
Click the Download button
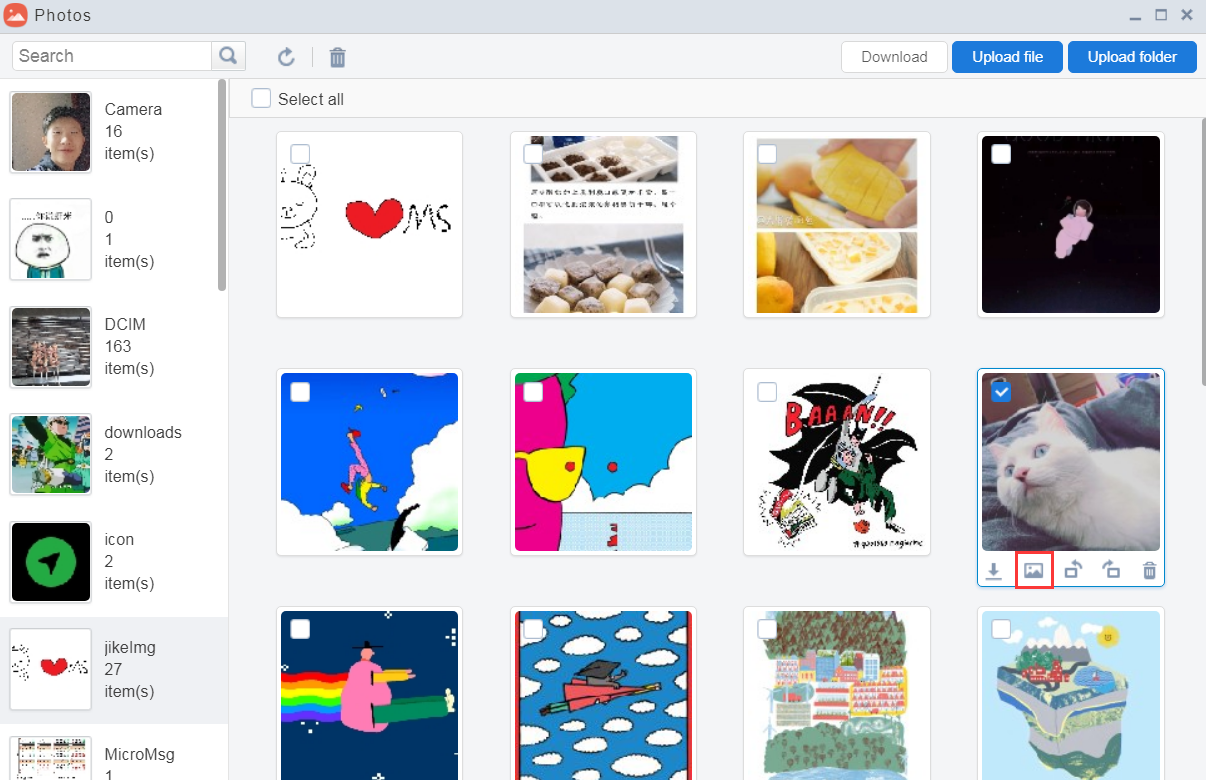pos(894,57)
